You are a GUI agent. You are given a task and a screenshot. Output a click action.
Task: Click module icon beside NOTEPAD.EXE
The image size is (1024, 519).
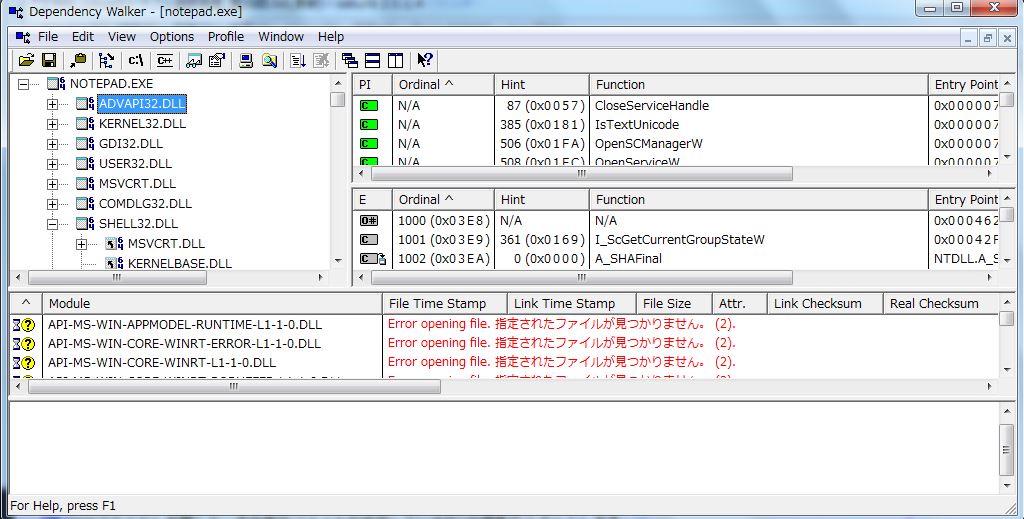coord(57,84)
